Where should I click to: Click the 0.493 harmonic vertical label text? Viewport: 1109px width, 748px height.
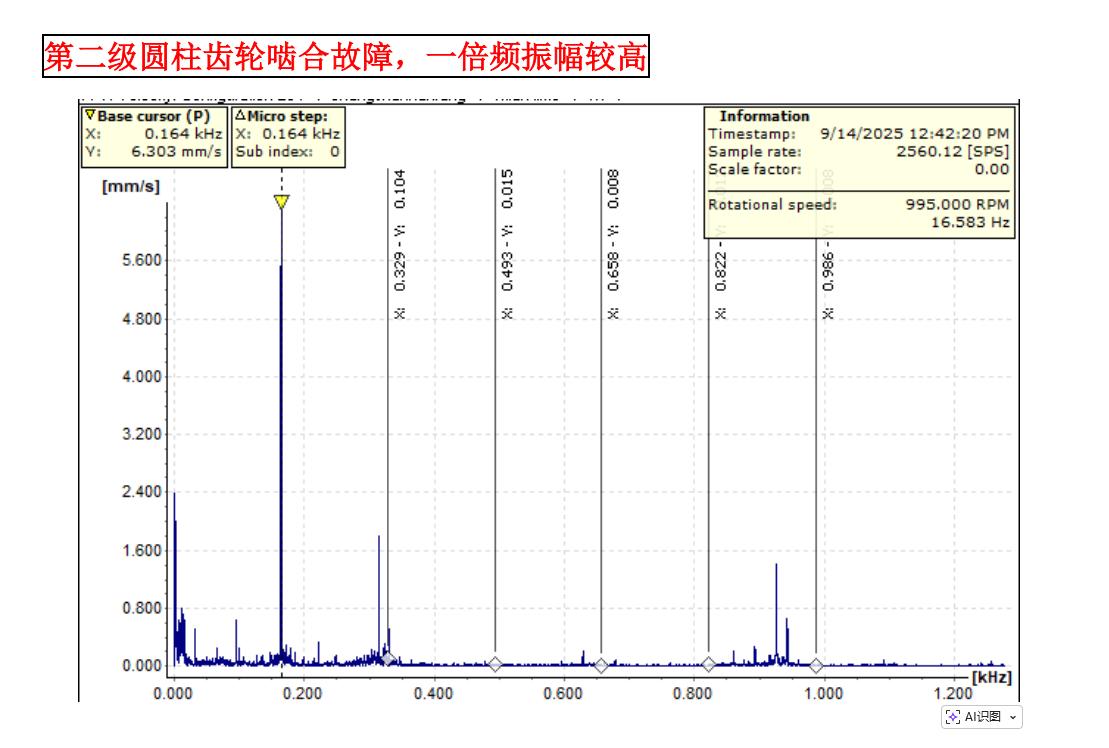coord(507,244)
